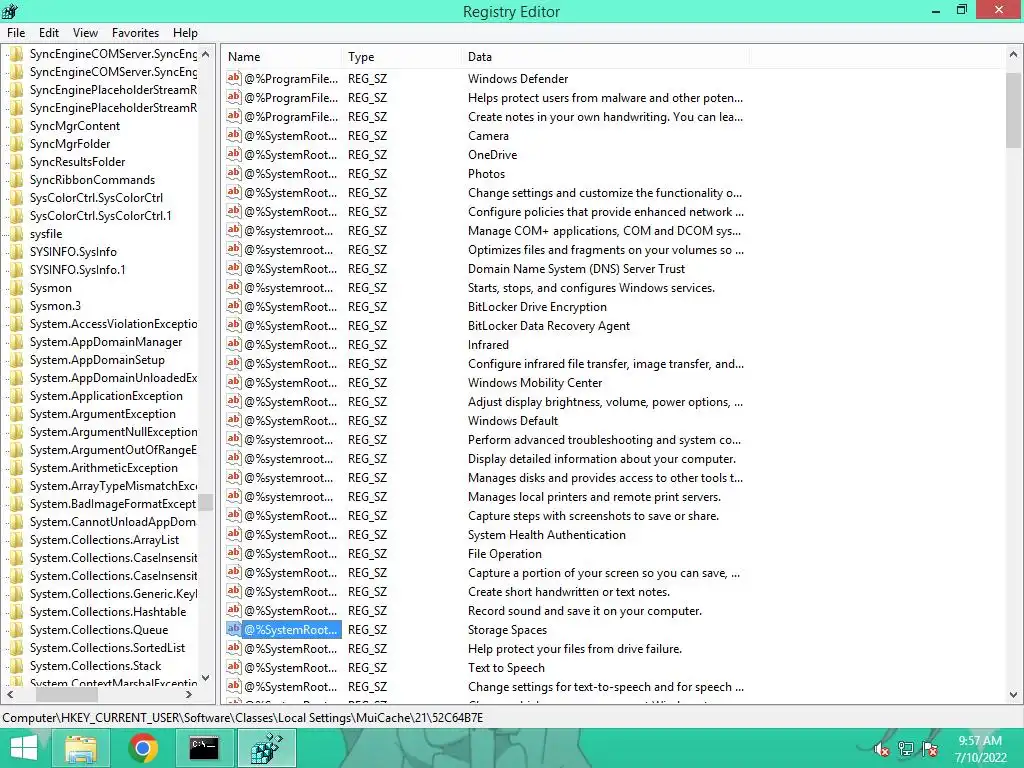Click the tree pane horizontal scrollbar thumb

coord(66,694)
